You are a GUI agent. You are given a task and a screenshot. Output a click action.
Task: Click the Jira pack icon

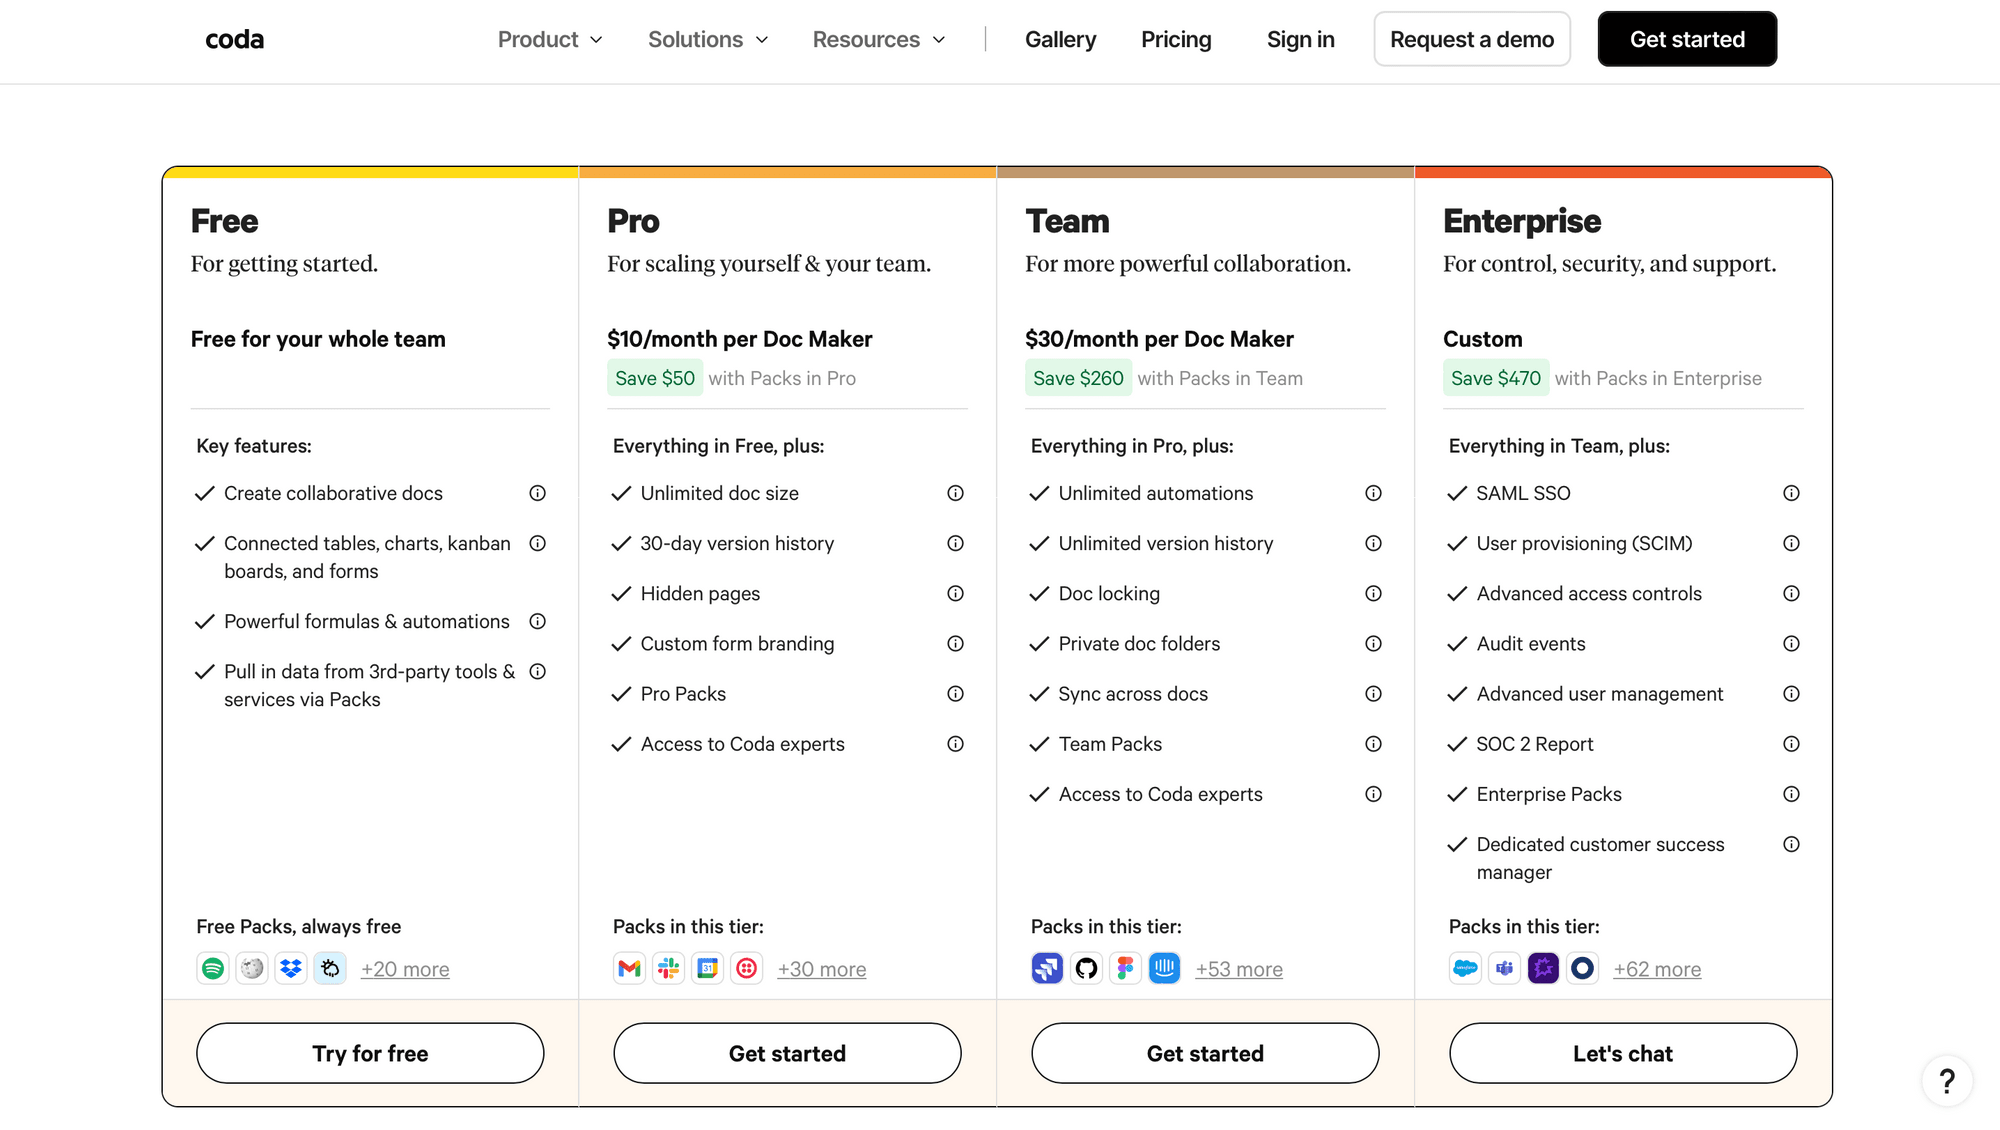pos(1047,968)
